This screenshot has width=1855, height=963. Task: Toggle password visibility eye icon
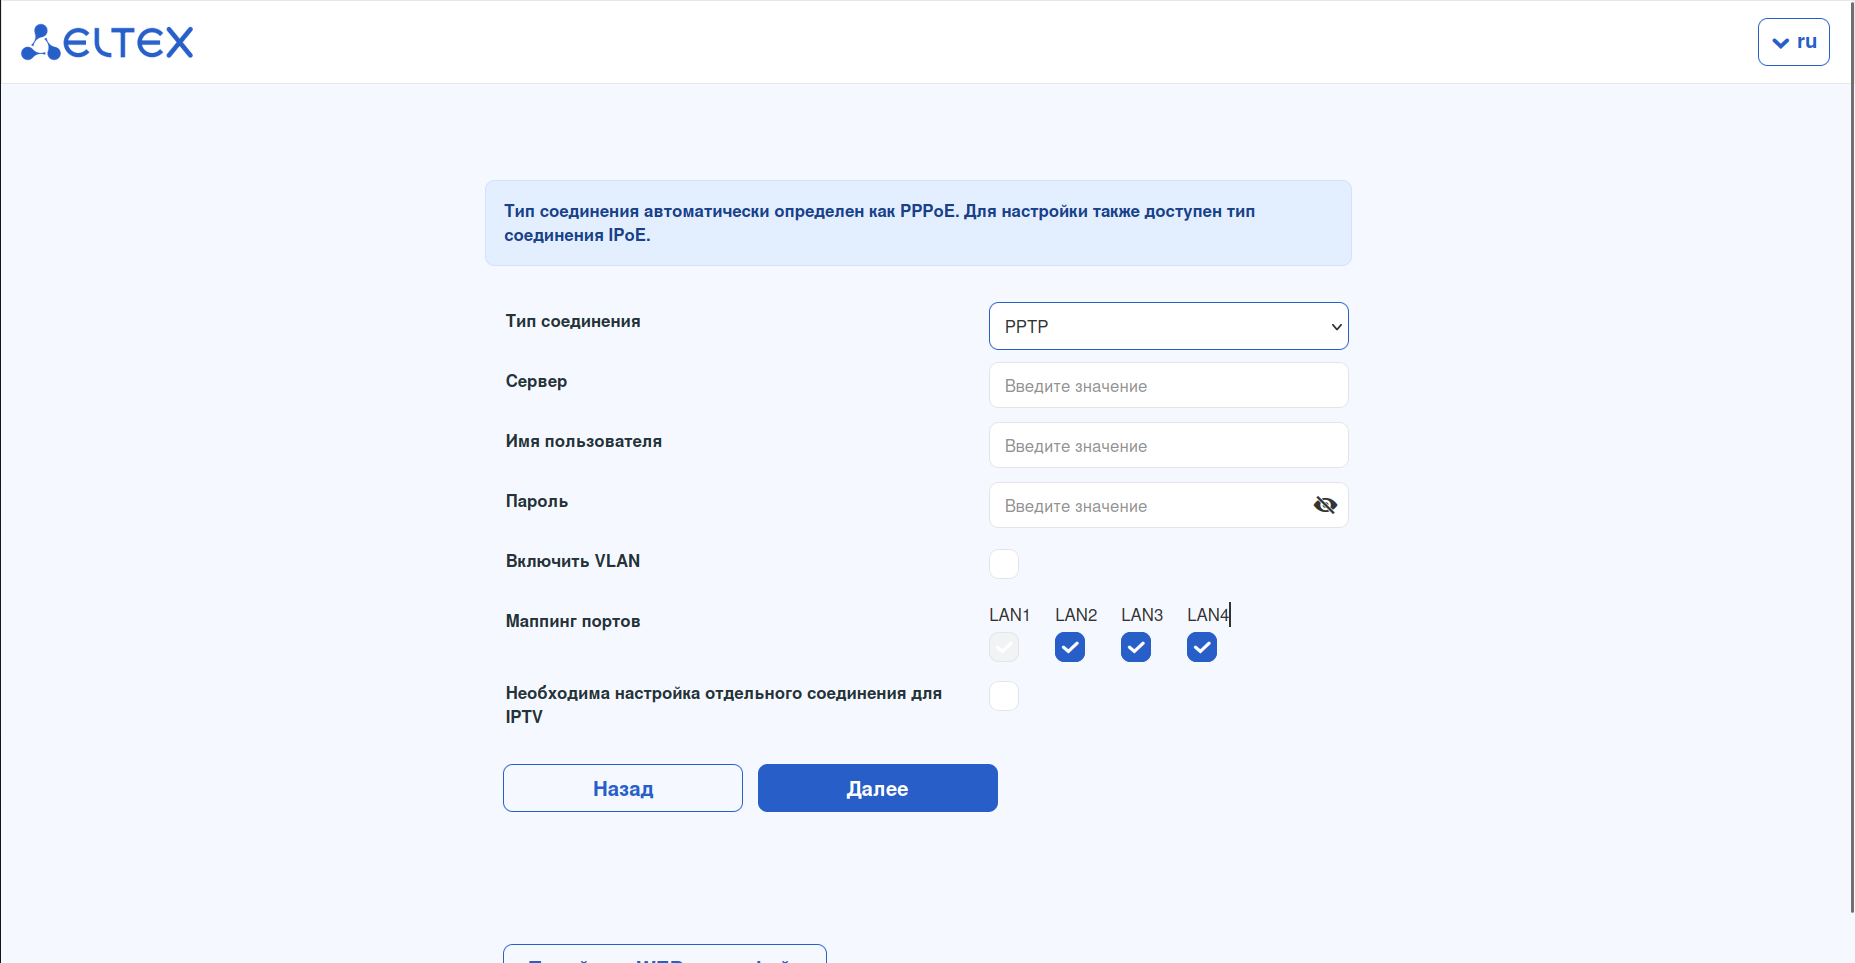coord(1325,505)
